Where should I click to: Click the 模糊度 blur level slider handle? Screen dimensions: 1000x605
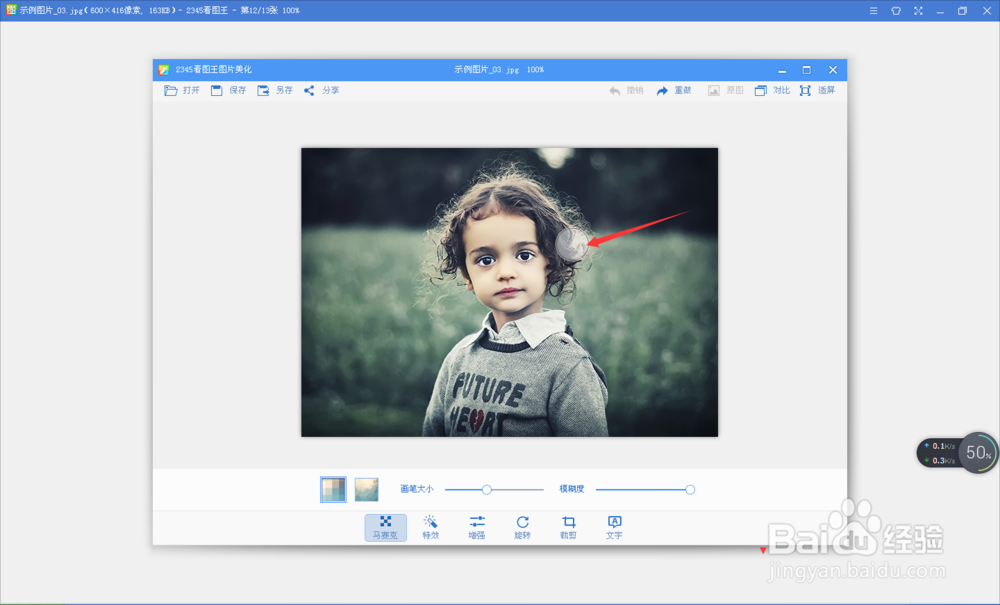690,490
